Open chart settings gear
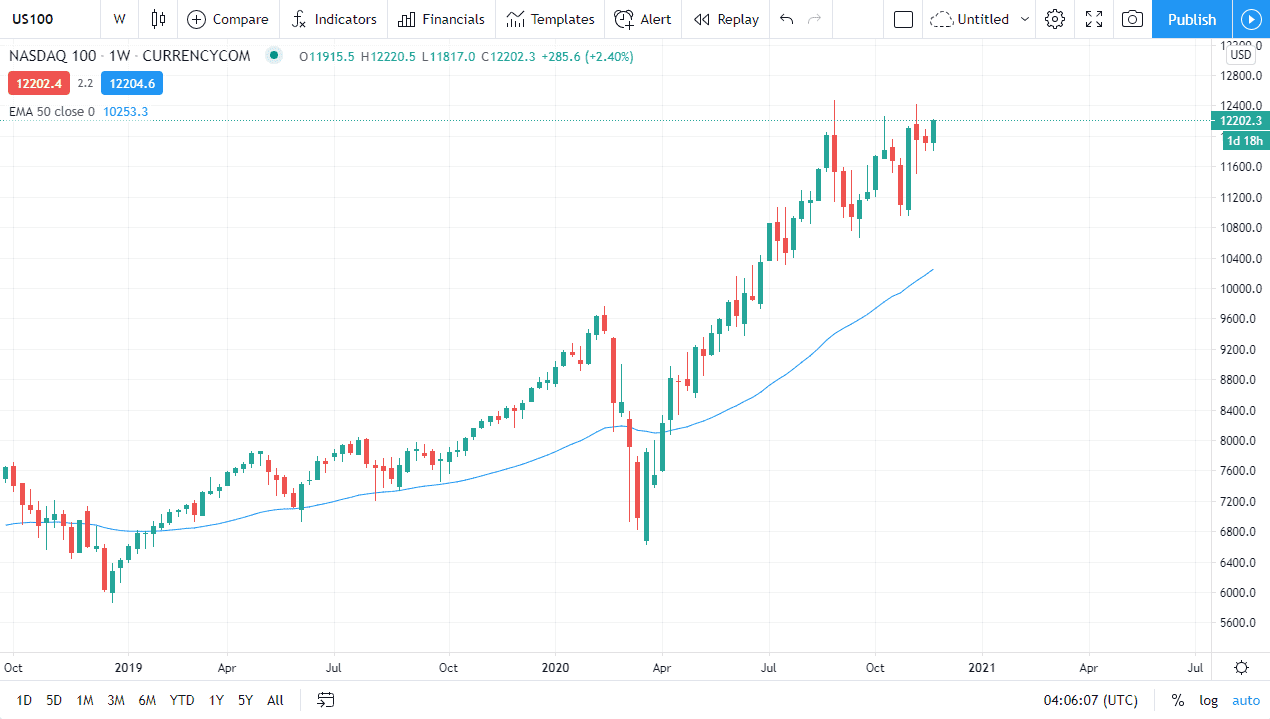 [x=1054, y=19]
